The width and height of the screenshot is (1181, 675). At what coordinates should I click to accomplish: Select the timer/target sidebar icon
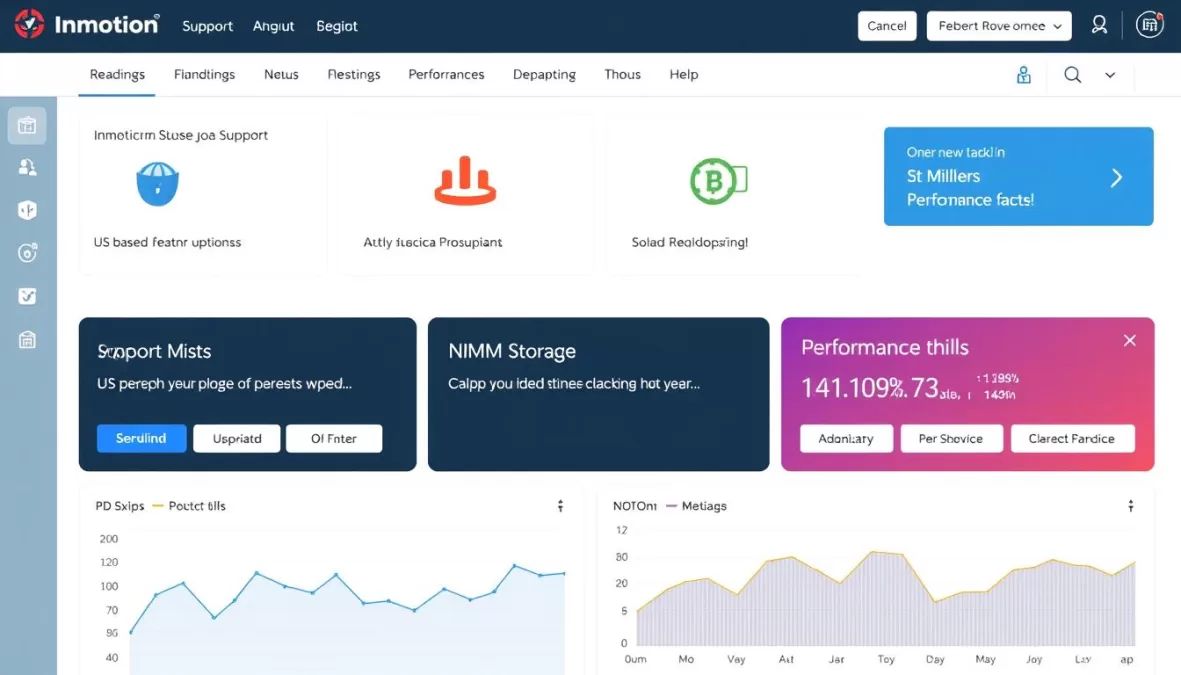pos(28,253)
